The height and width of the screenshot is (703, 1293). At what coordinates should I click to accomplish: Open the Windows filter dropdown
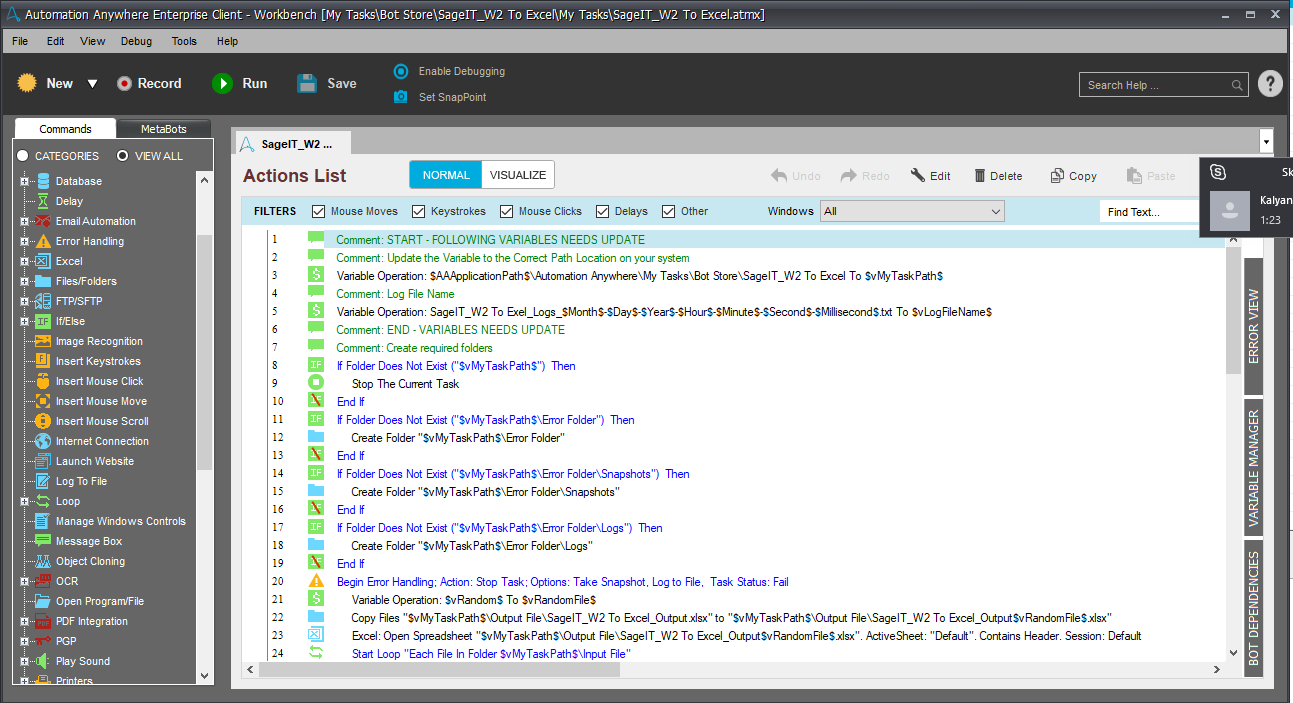[x=911, y=211]
